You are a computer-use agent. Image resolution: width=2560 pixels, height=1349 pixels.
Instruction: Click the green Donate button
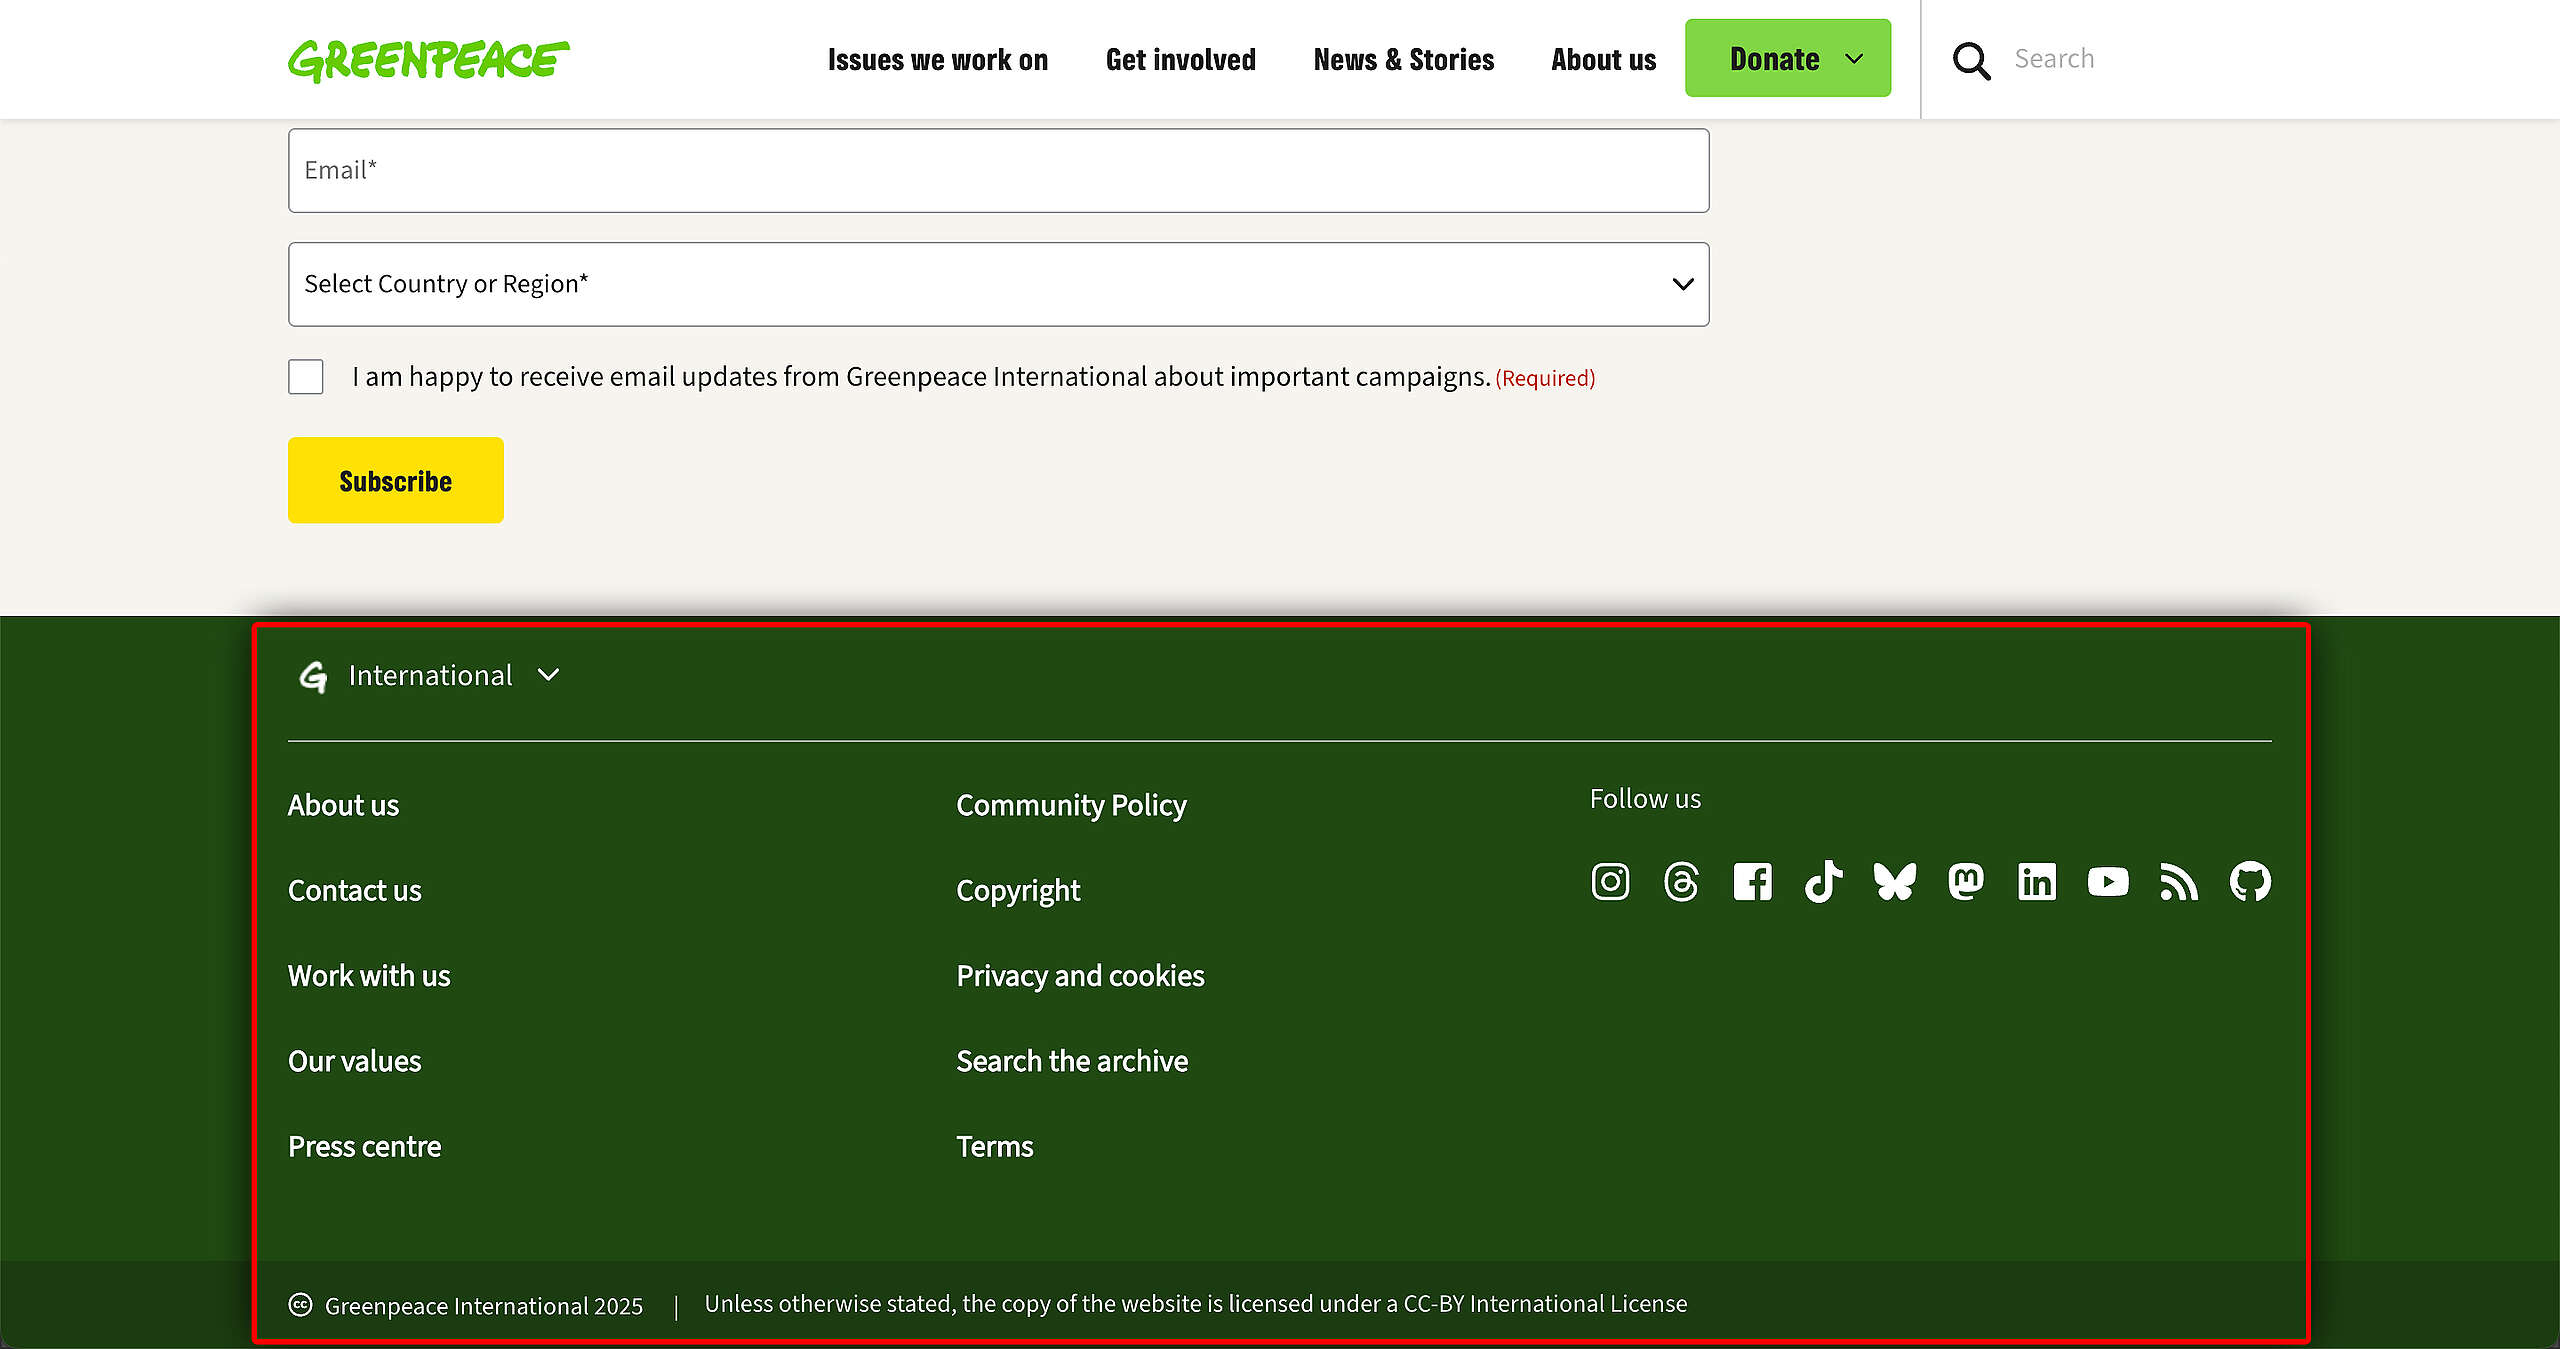(1787, 58)
